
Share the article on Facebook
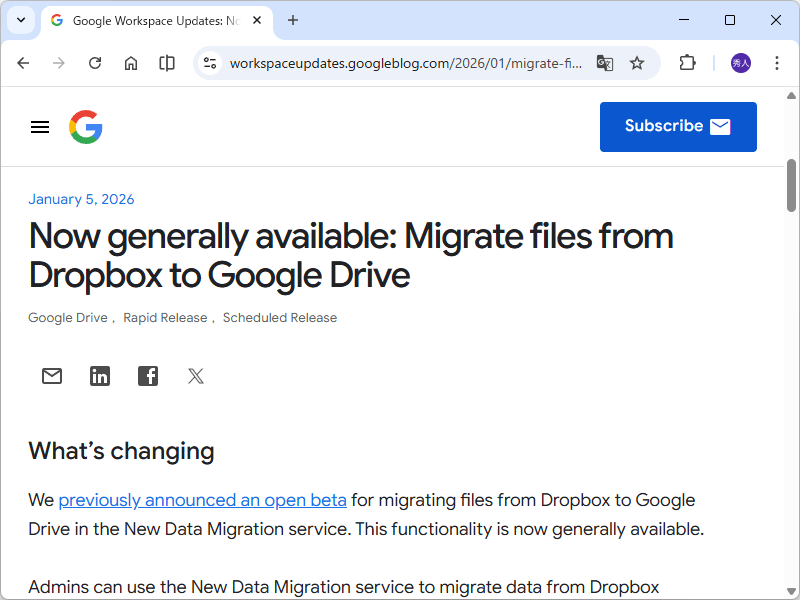click(x=148, y=375)
